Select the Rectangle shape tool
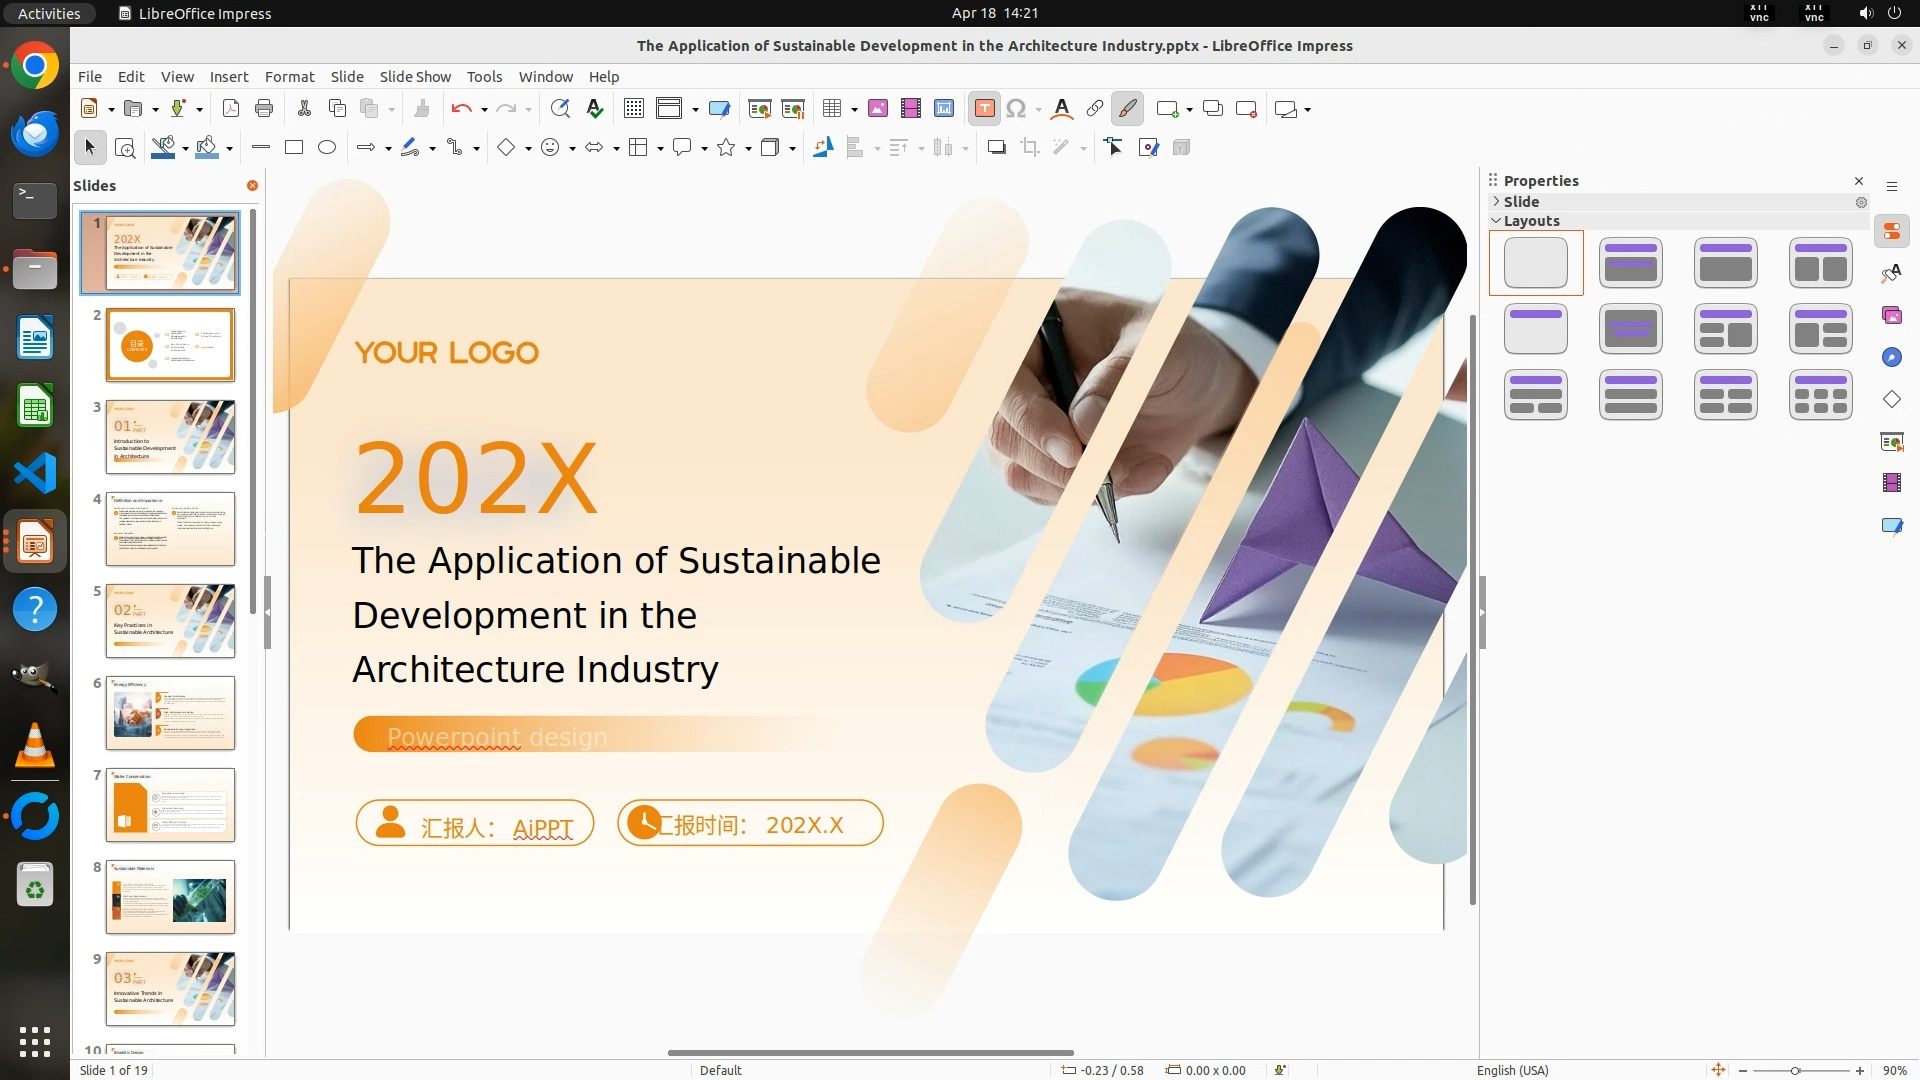This screenshot has height=1080, width=1920. click(294, 148)
